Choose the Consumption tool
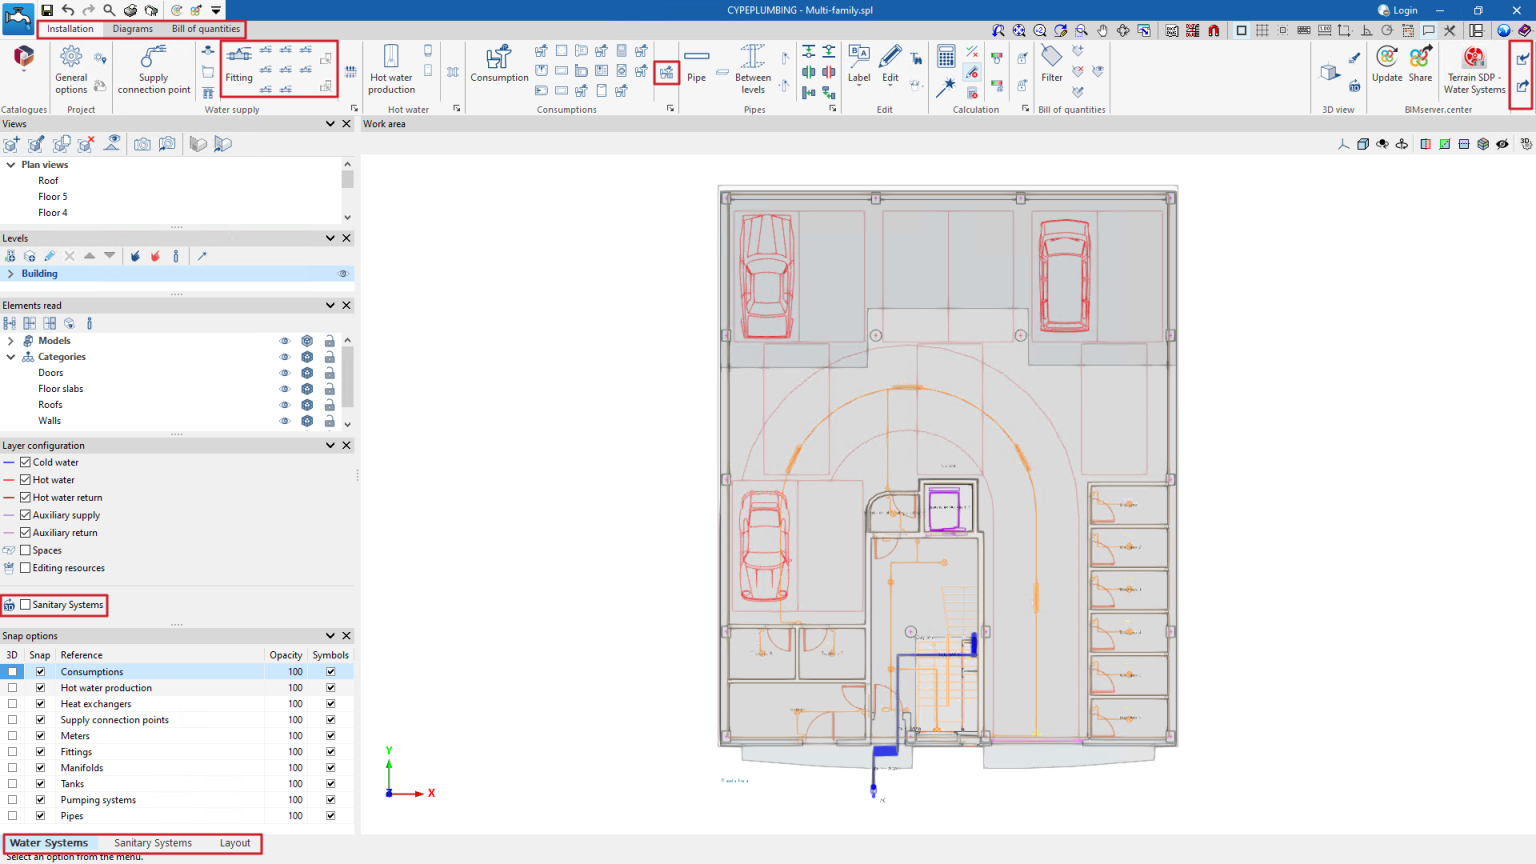 point(499,64)
